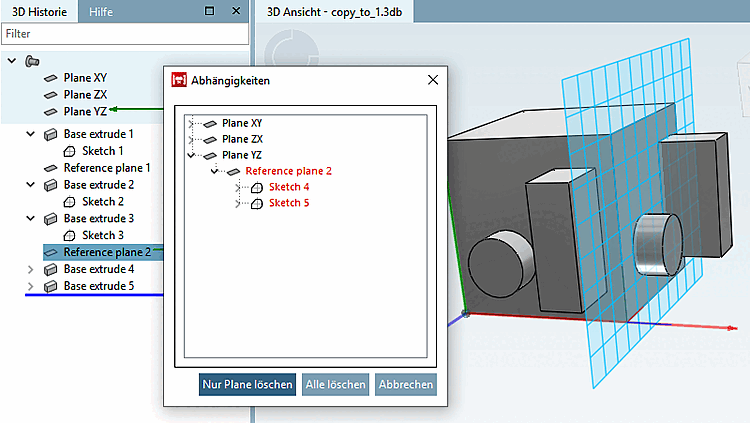
Task: Select red Sketch 4 text in dialog
Action: point(289,187)
